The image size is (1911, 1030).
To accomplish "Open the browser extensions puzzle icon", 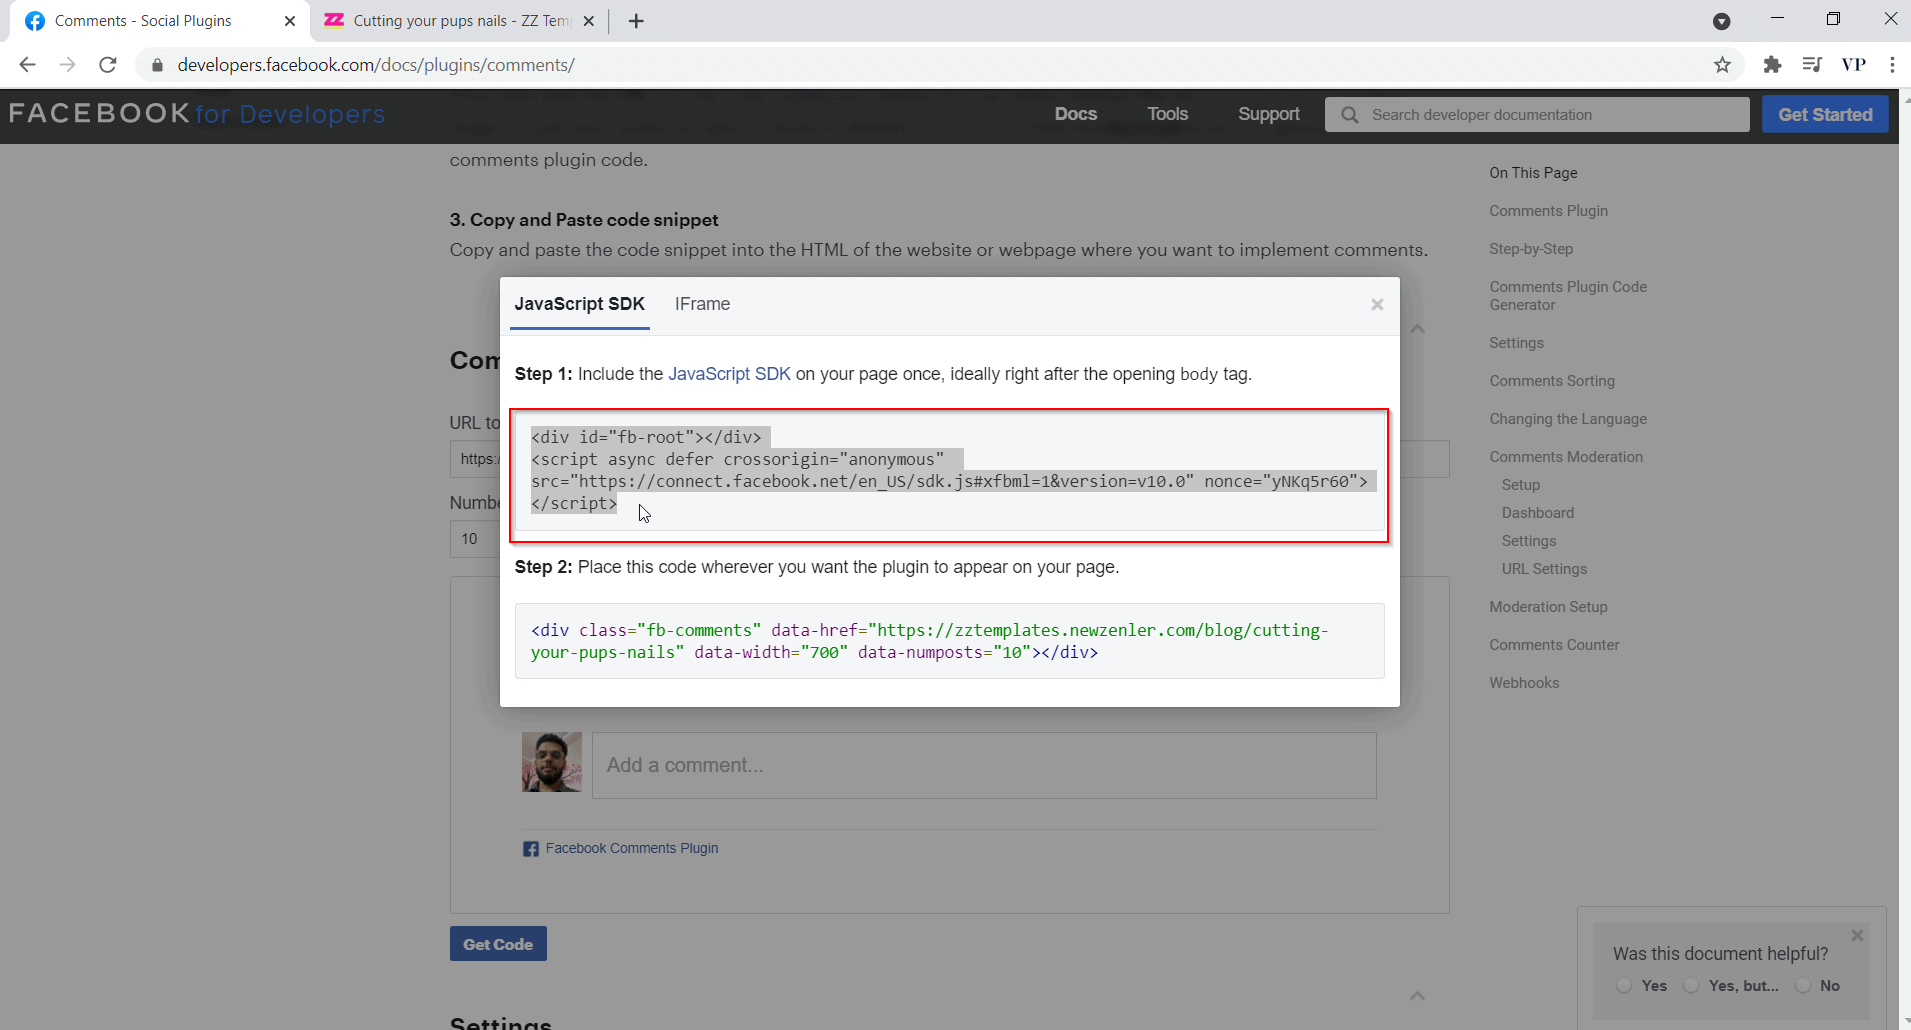I will click(x=1773, y=64).
